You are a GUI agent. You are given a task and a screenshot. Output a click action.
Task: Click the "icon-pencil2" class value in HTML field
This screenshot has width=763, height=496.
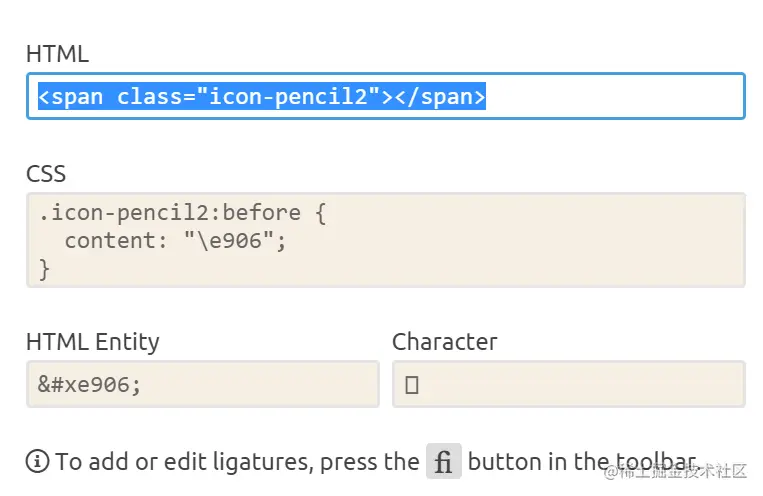[287, 97]
